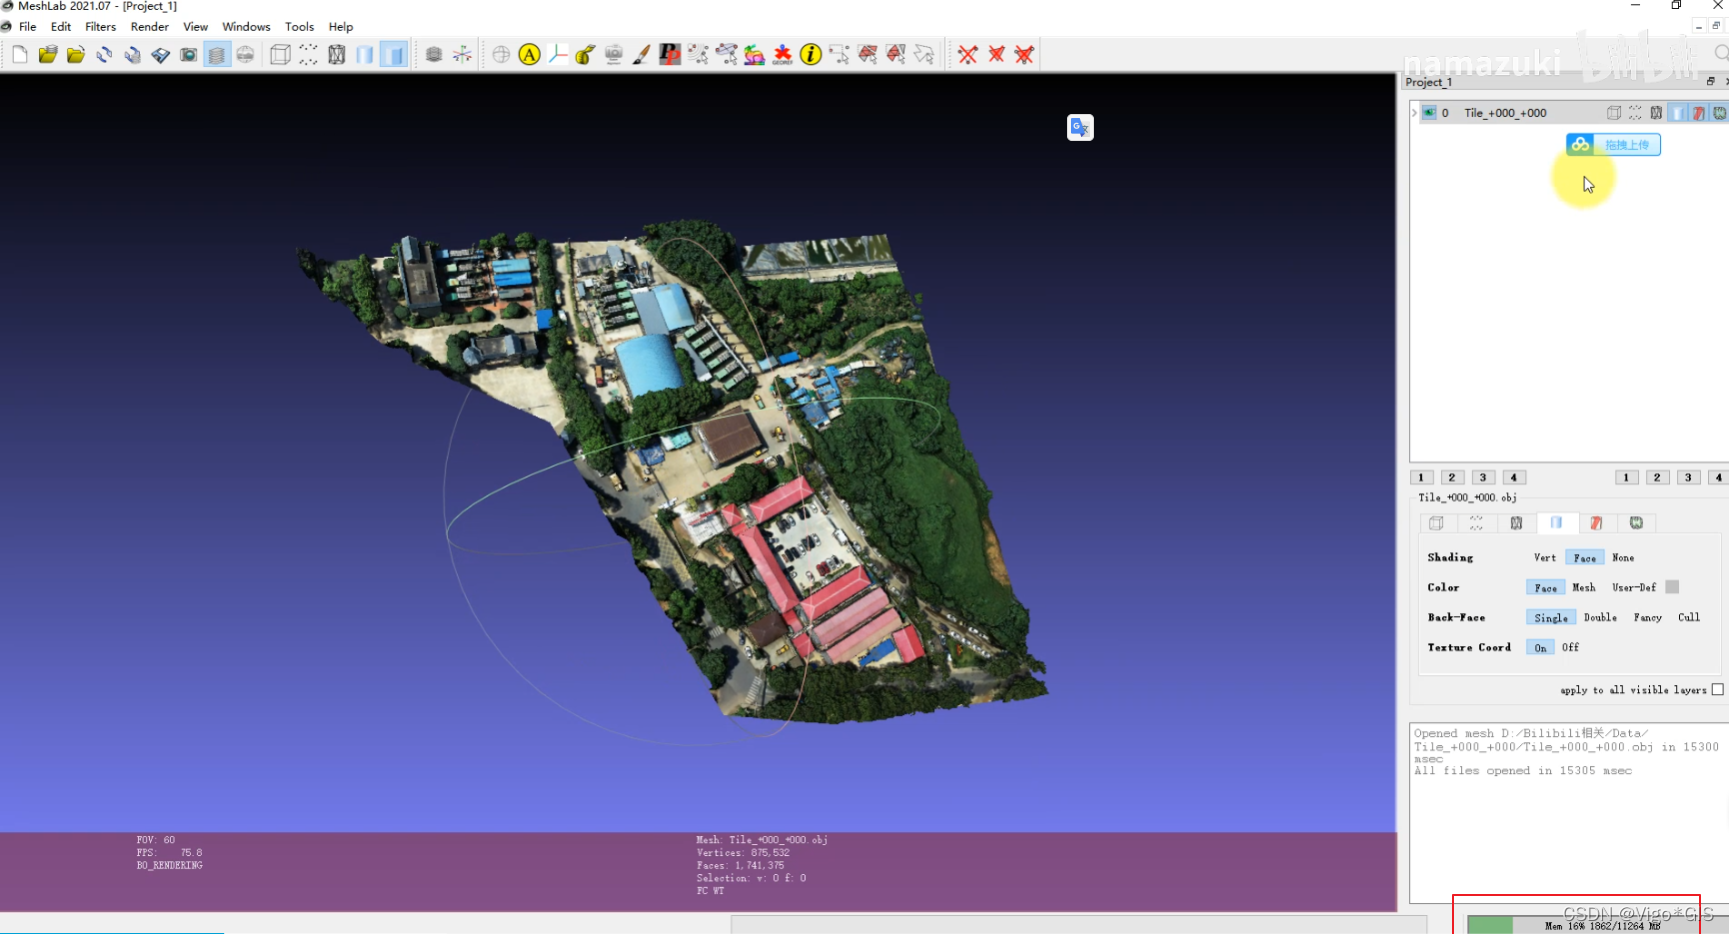Set Shading to None
Image resolution: width=1729 pixels, height=934 pixels.
[1623, 558]
